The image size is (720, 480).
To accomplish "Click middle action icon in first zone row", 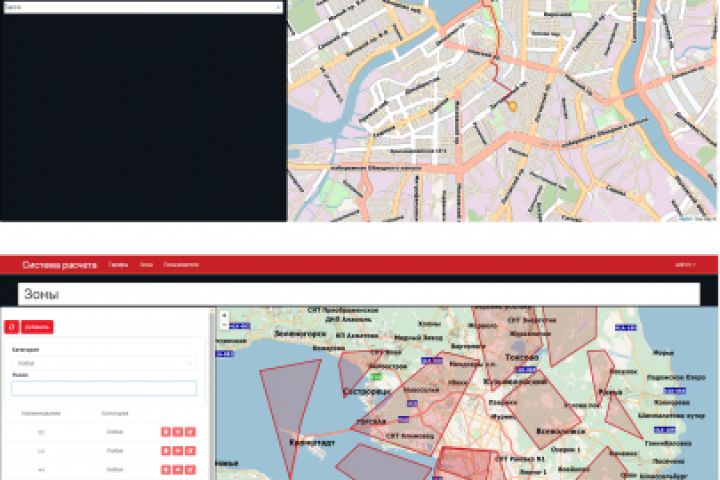I will tap(178, 432).
